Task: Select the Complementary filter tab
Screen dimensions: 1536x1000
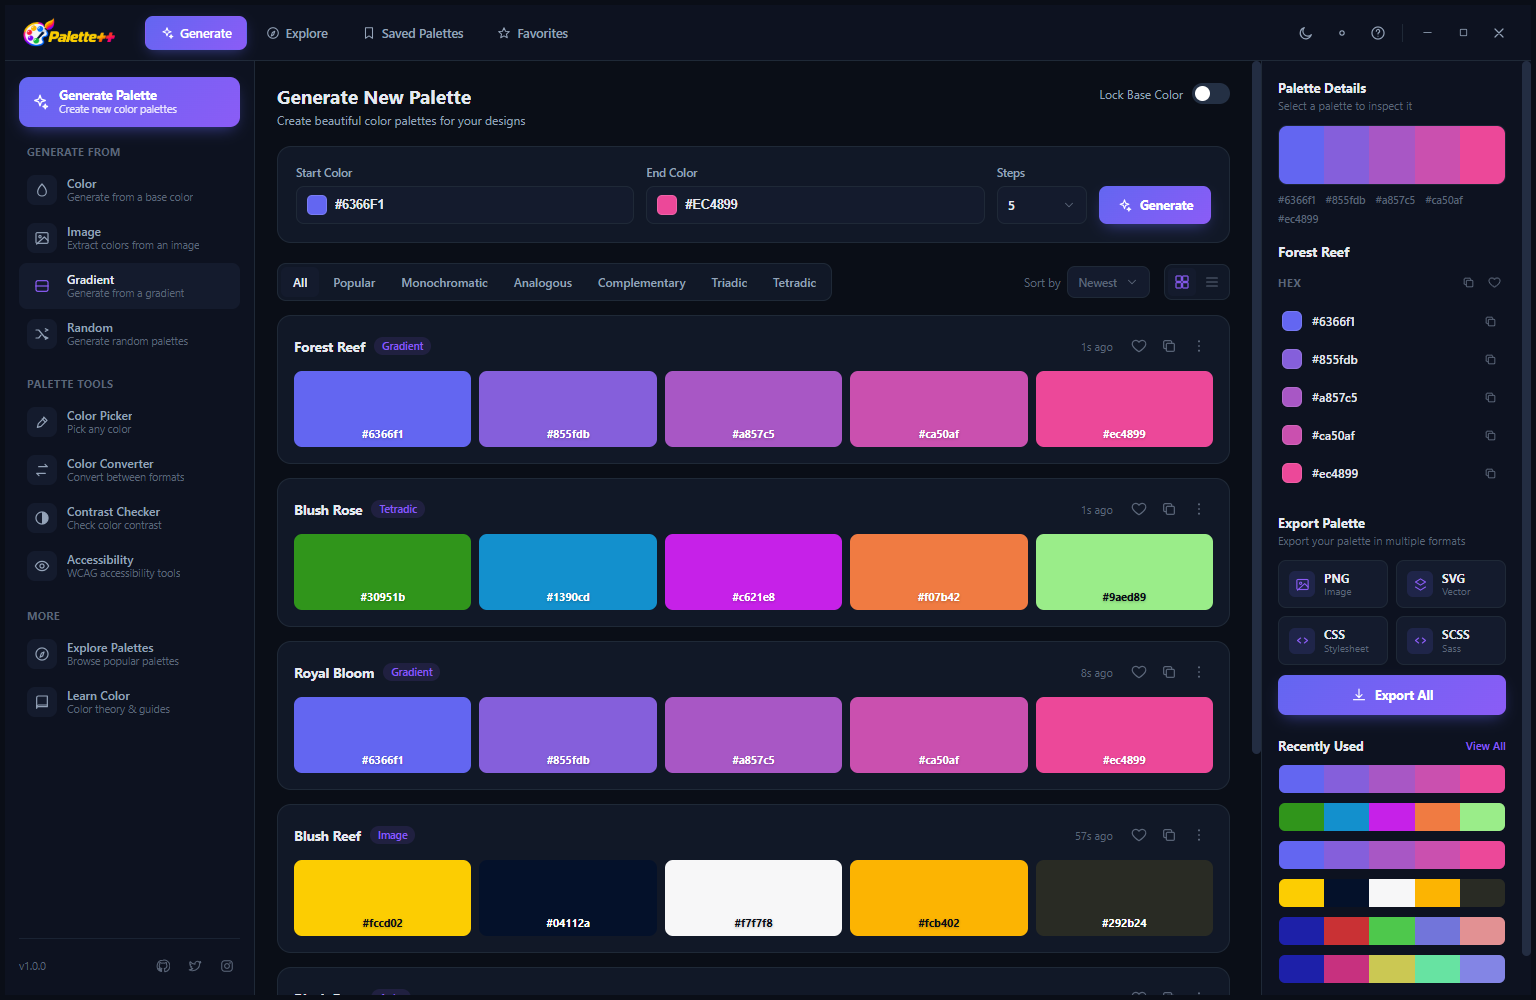Action: point(641,283)
